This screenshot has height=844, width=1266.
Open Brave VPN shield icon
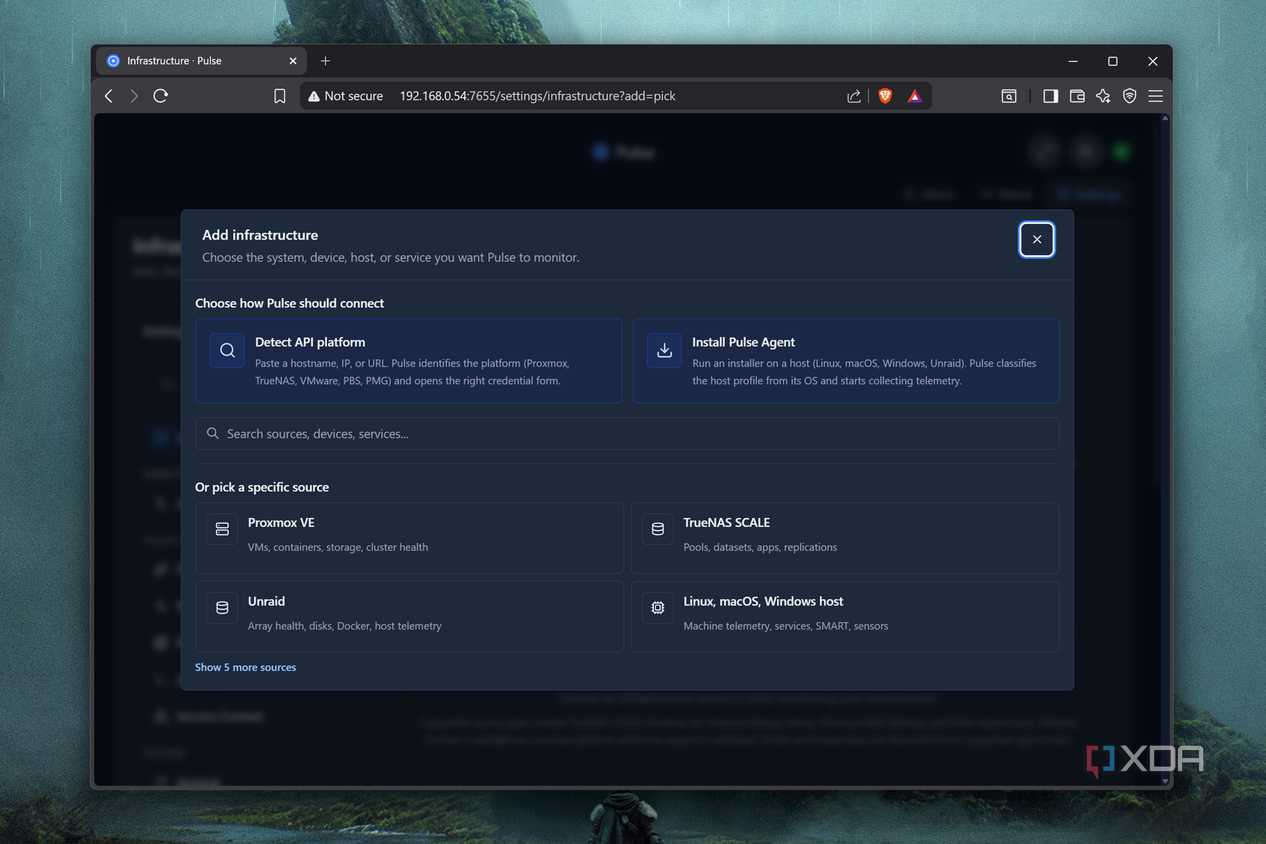point(1129,96)
